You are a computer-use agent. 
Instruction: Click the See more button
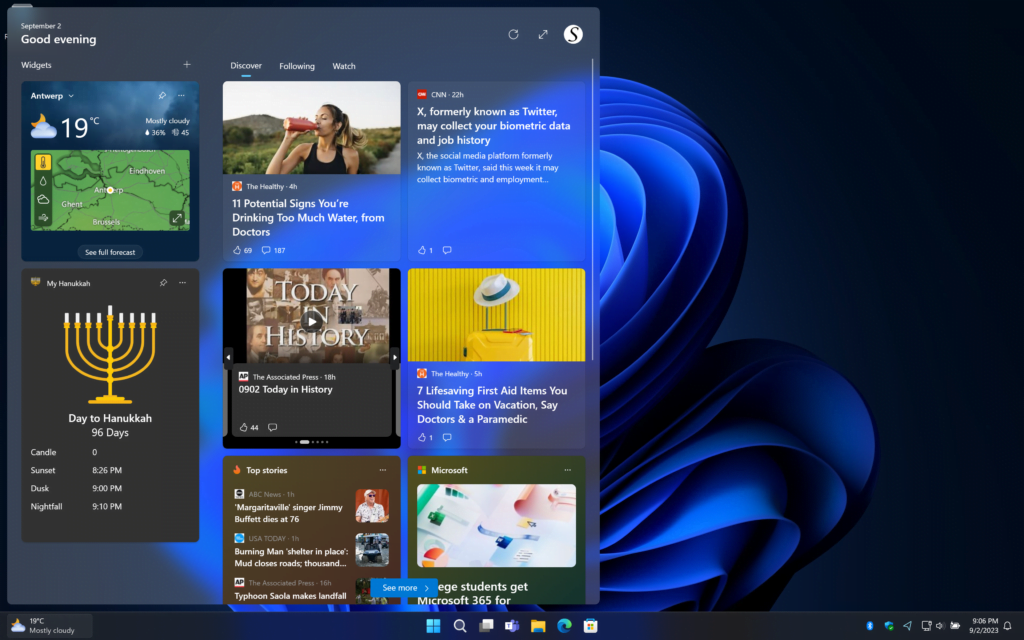click(404, 588)
